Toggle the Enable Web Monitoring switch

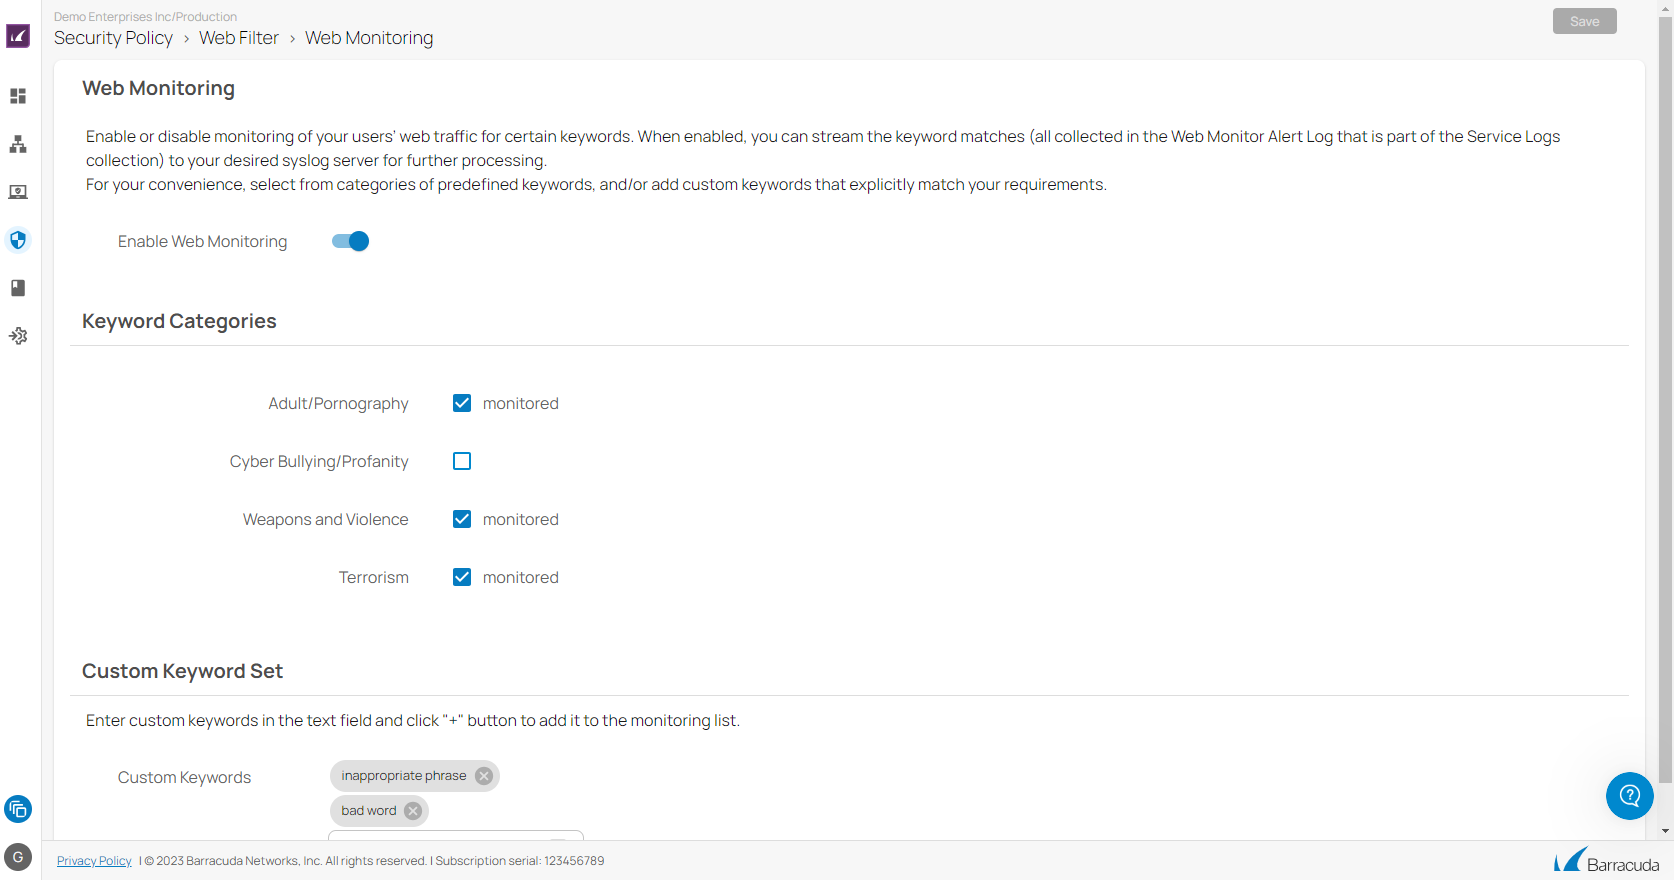[351, 241]
